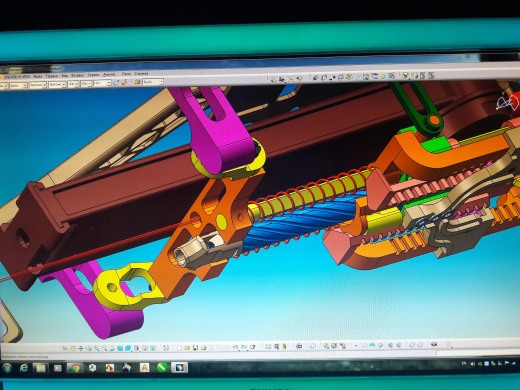Viewport: 520px width, 390px height.
Task: Click the Save floppy disk icon
Action: click(195, 348)
